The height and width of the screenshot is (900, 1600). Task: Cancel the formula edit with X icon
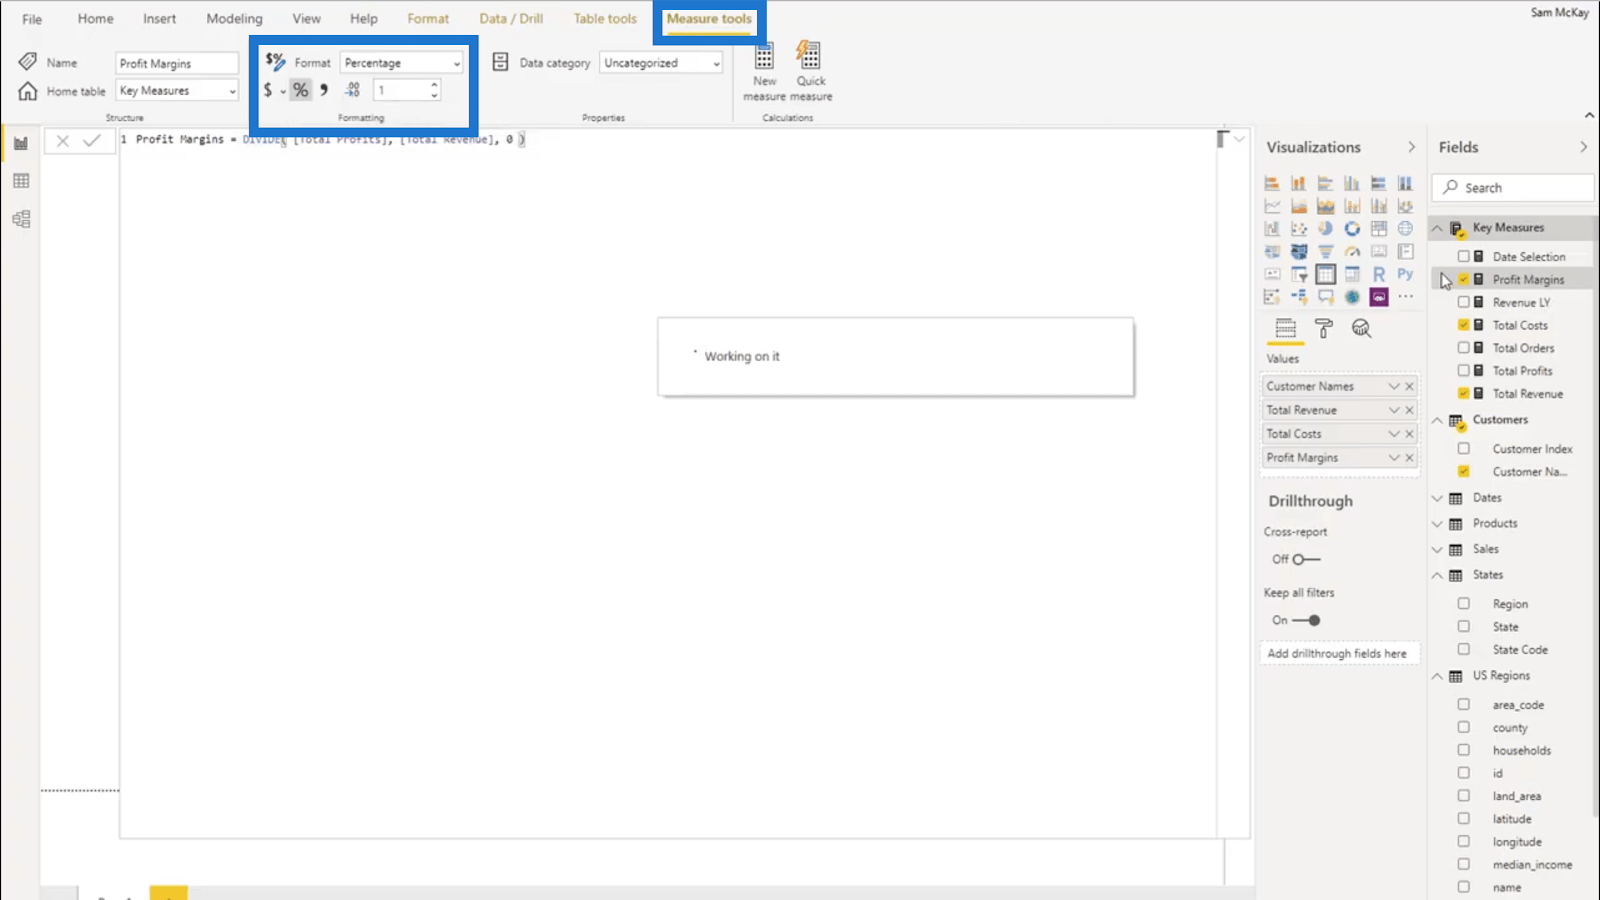tap(62, 141)
